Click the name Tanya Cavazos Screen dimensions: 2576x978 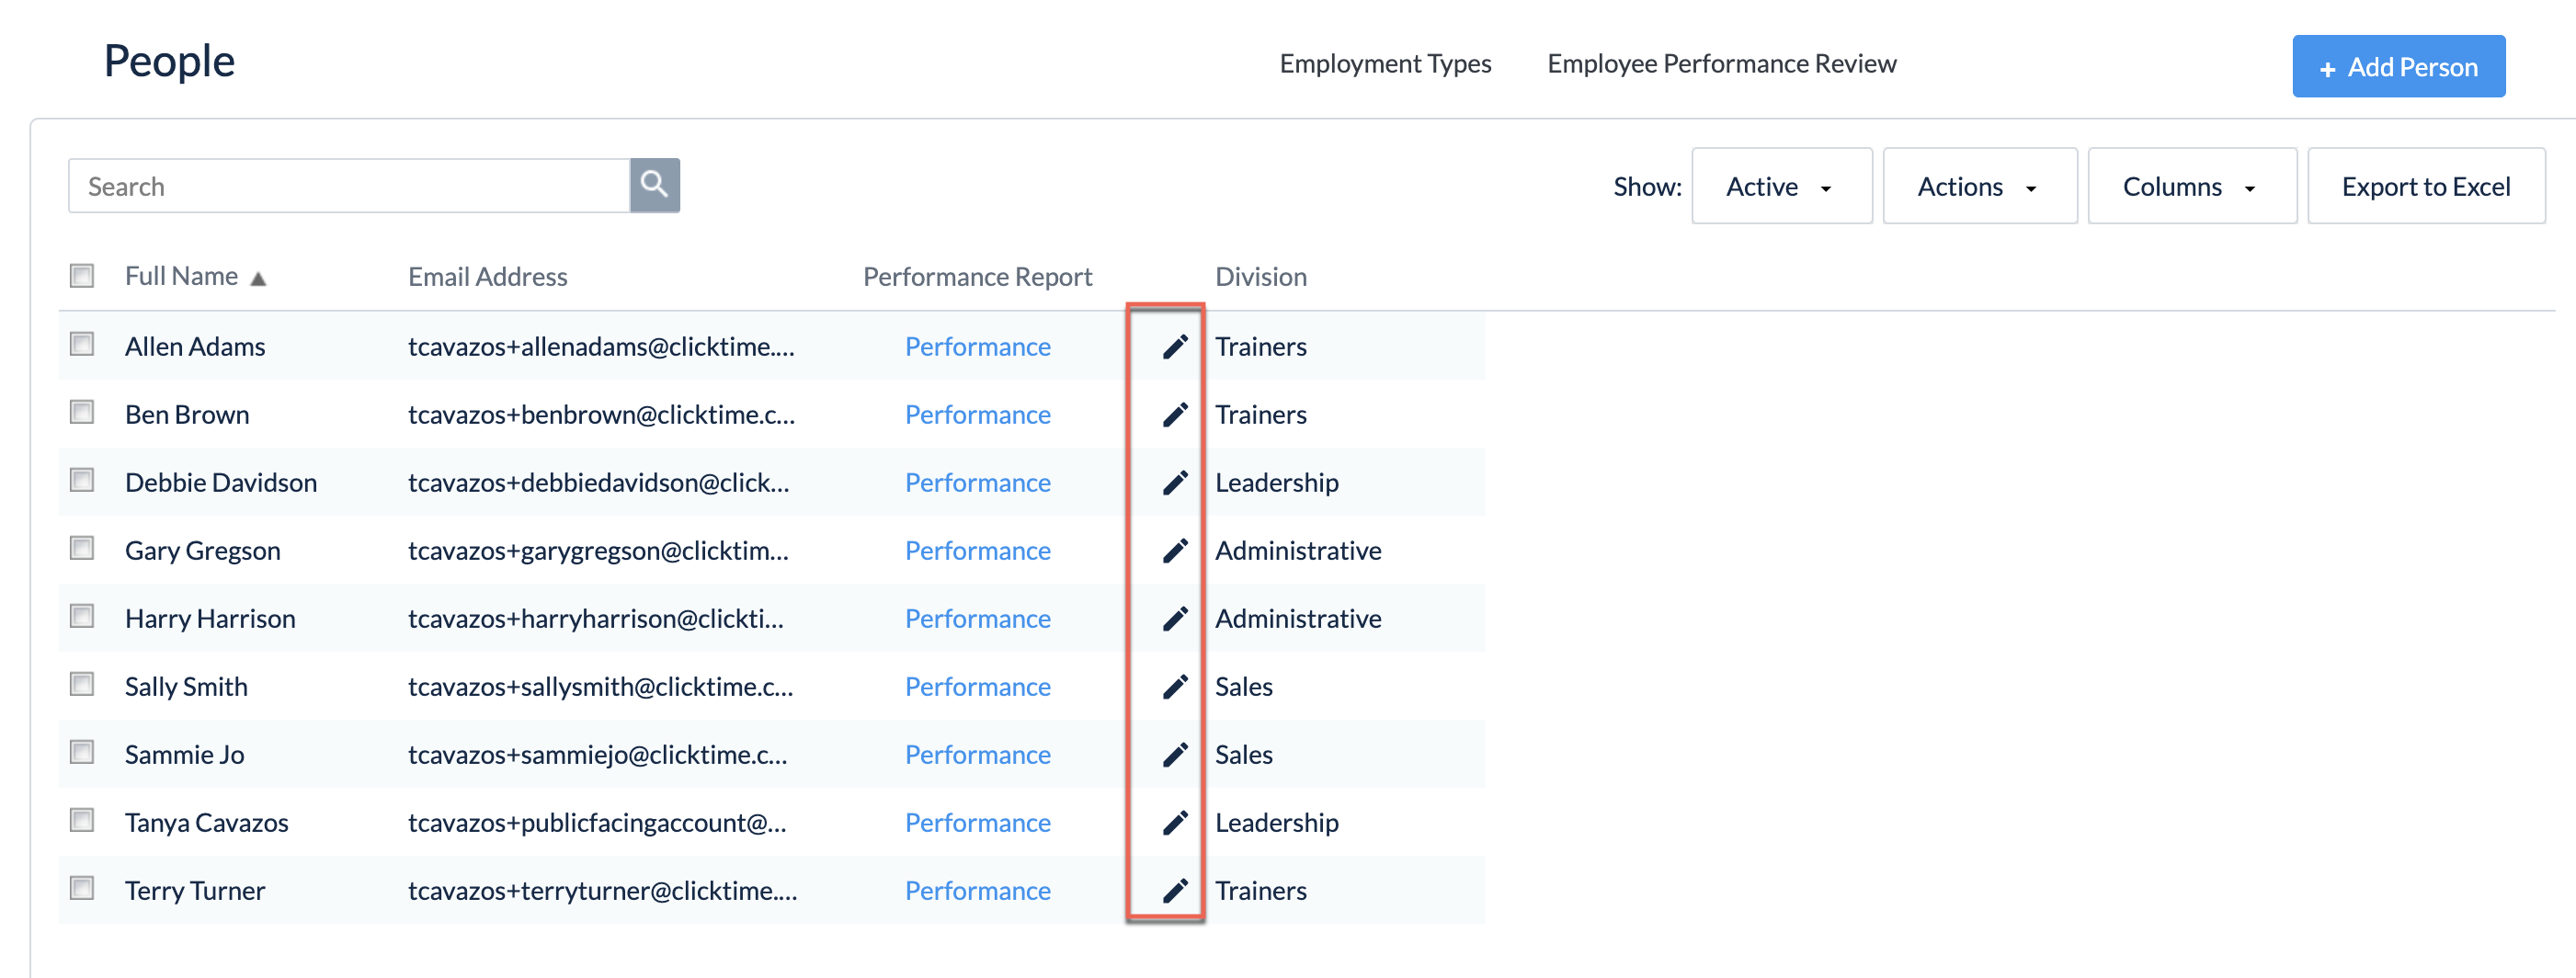click(206, 823)
